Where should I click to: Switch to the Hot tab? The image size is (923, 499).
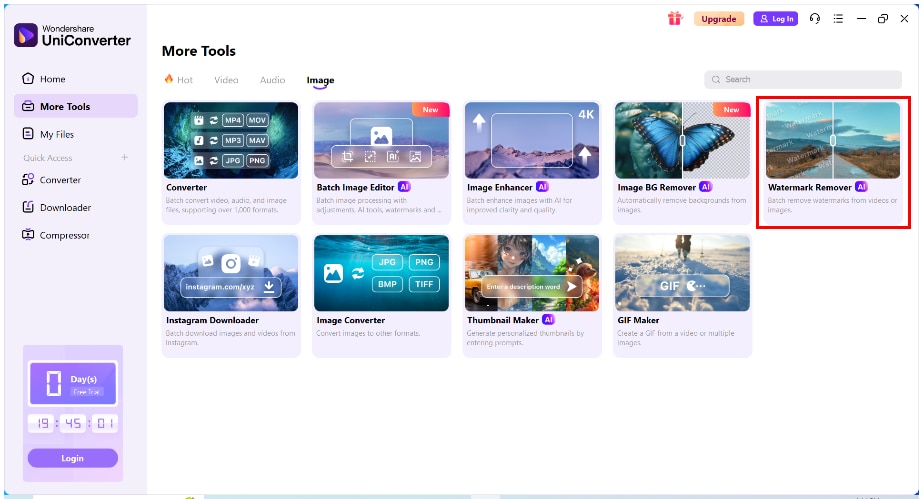(178, 79)
